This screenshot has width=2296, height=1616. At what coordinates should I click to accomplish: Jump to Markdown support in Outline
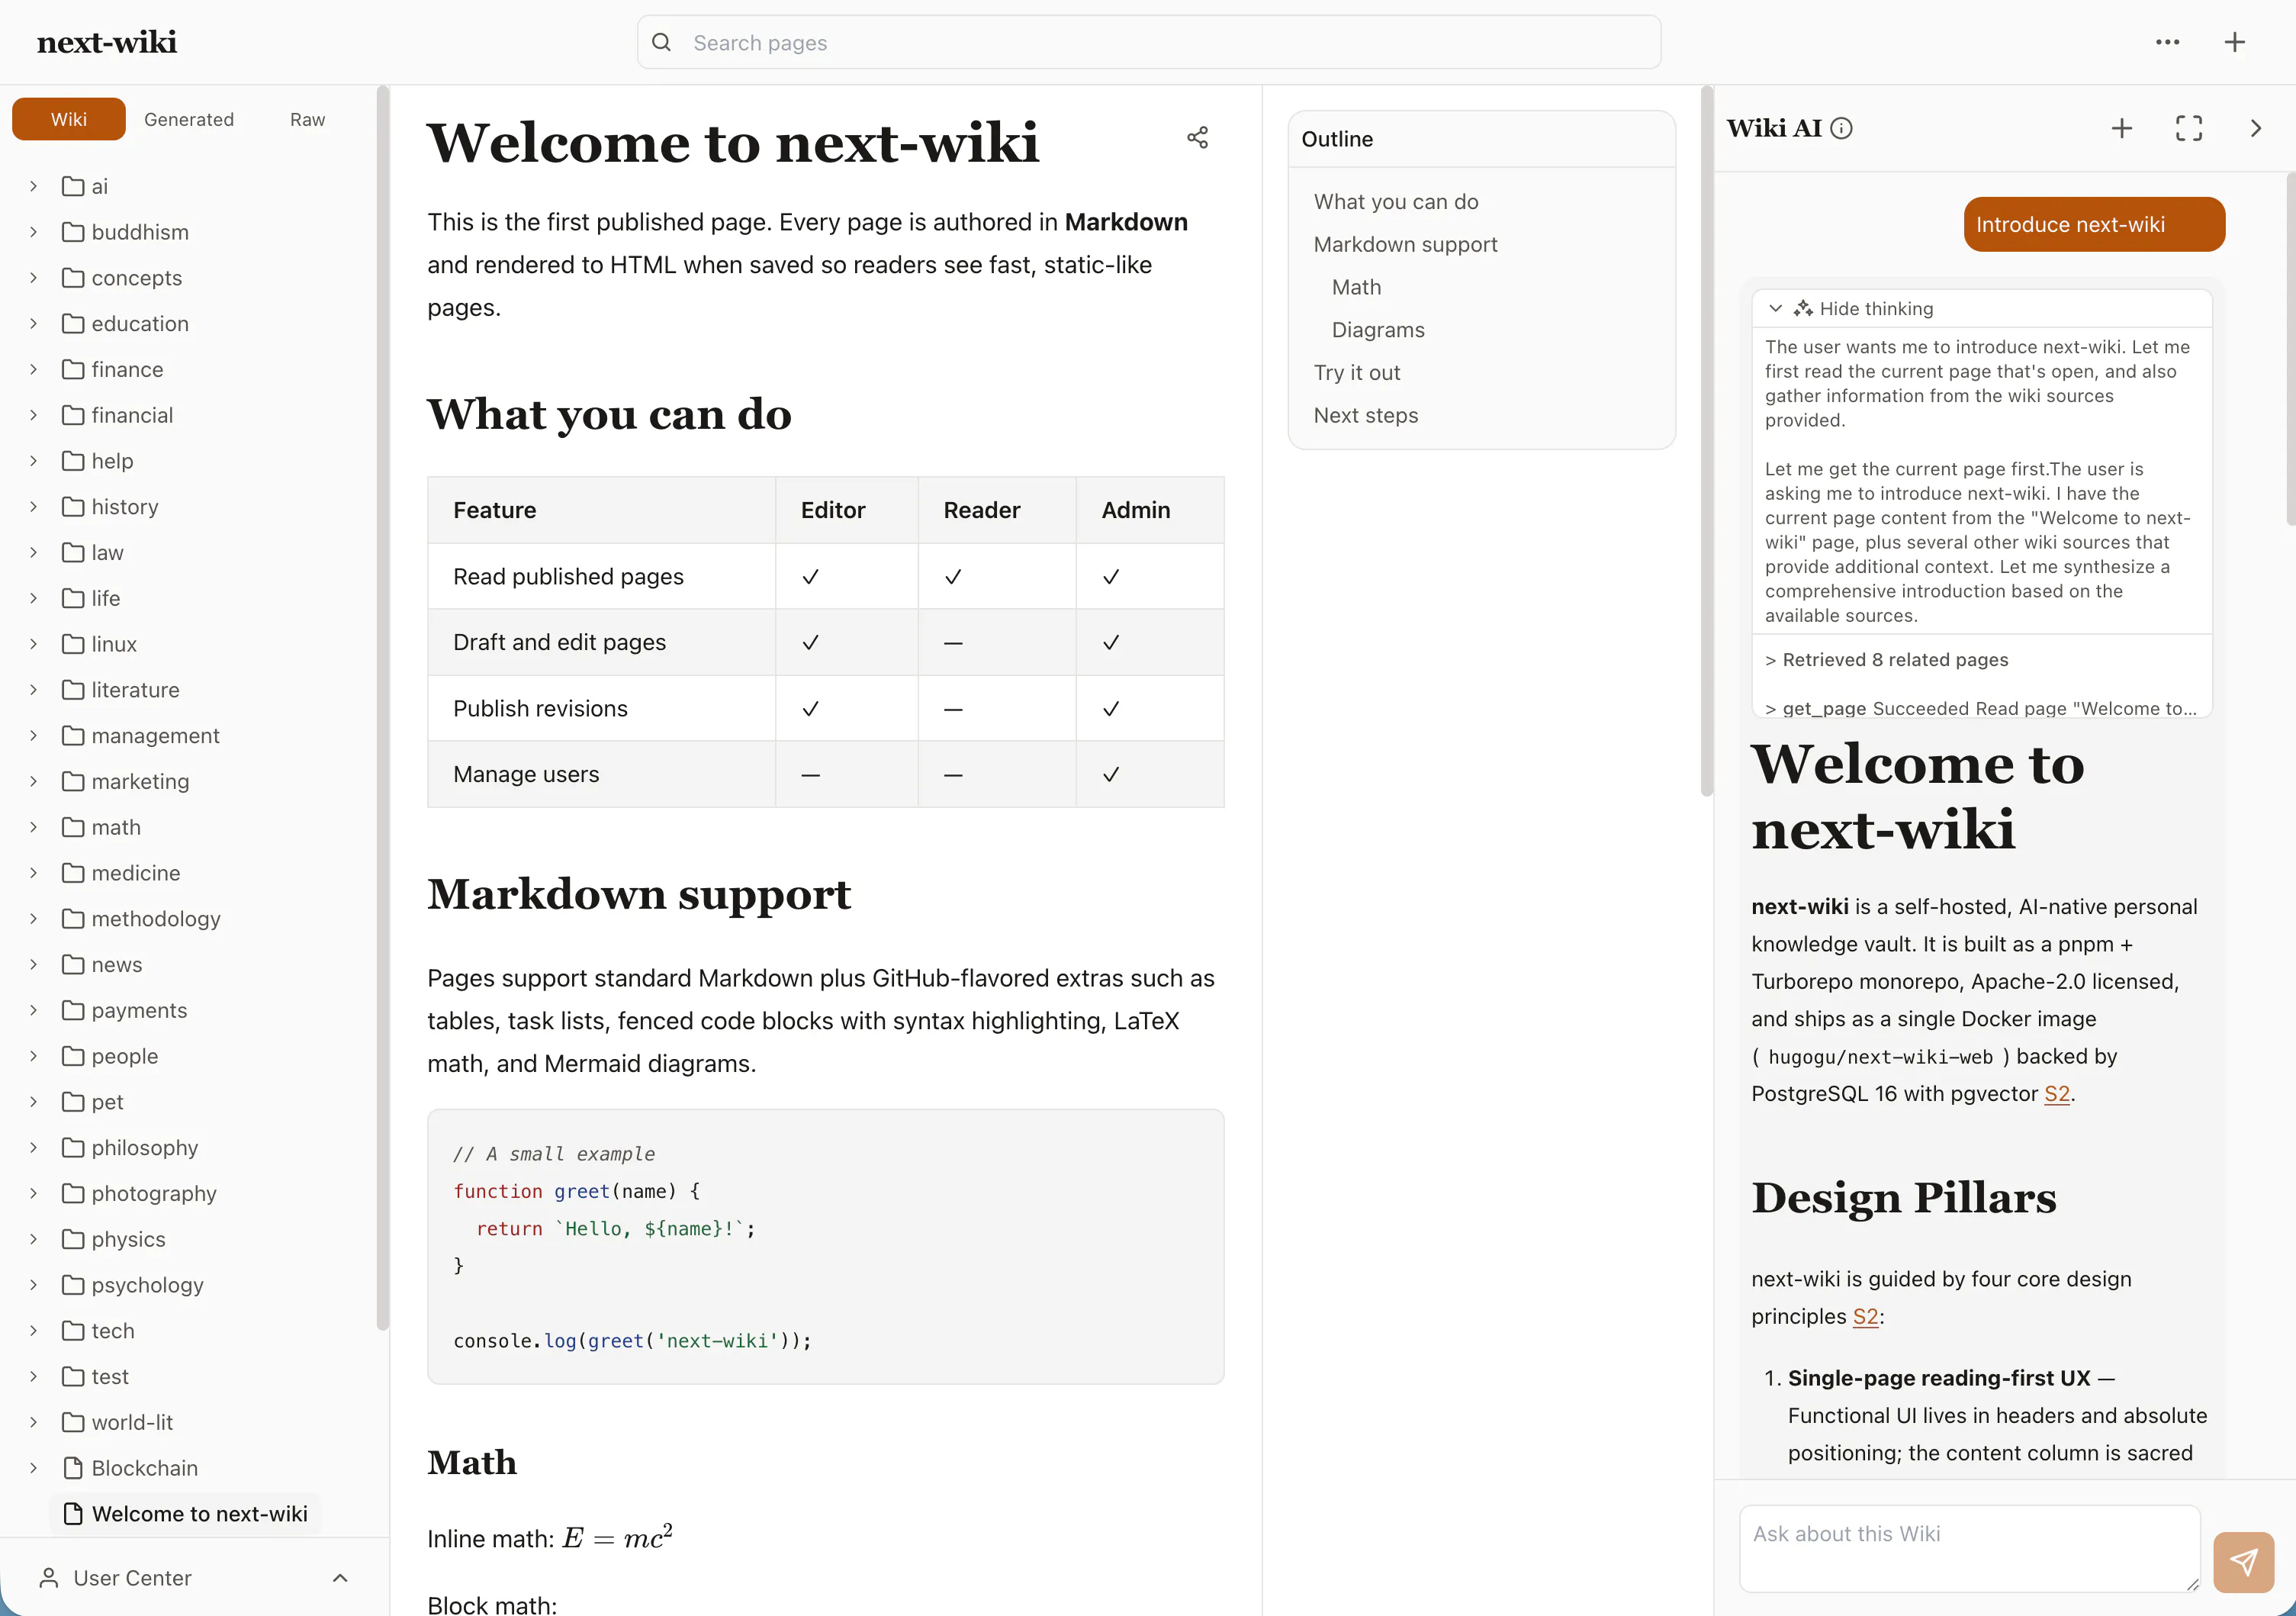coord(1405,244)
